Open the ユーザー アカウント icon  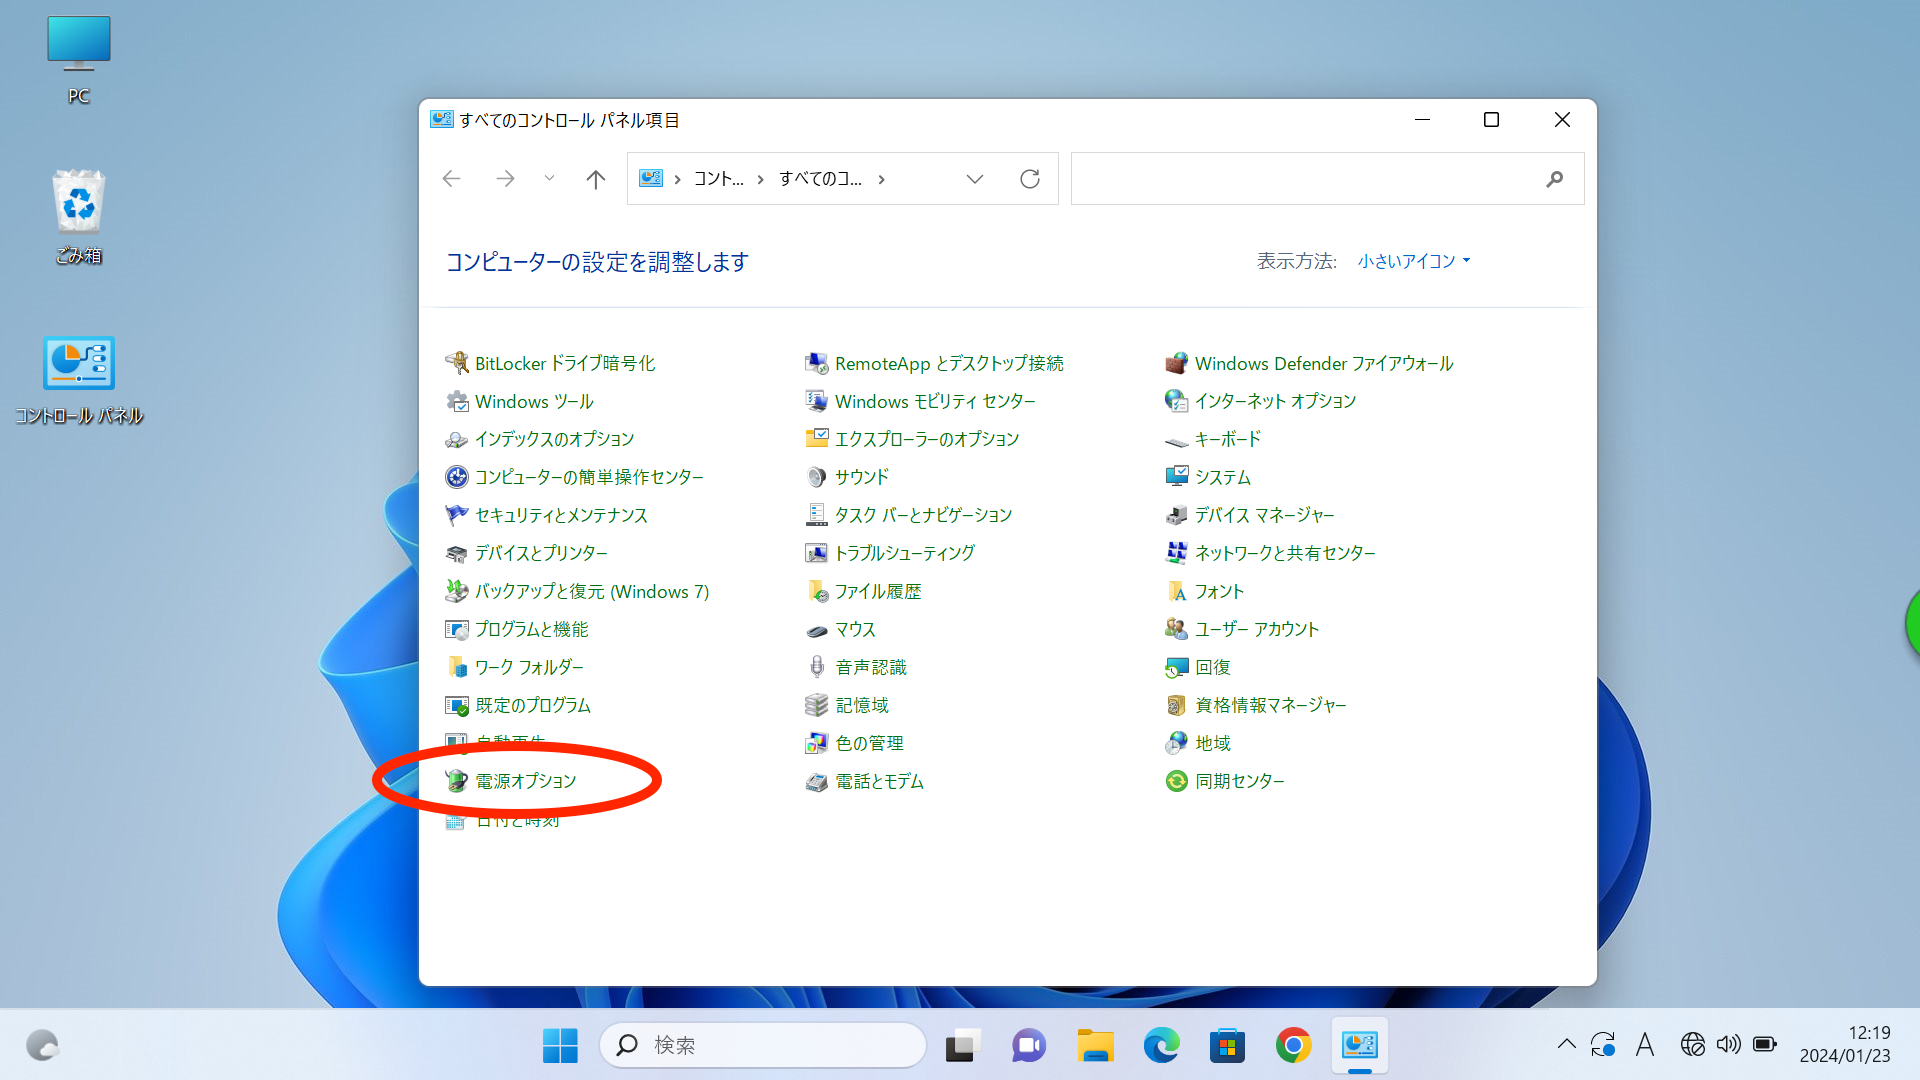(1176, 629)
